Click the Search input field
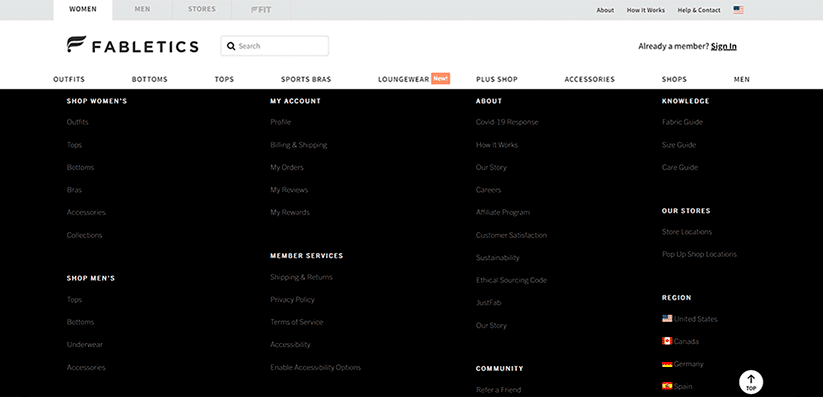 275,46
